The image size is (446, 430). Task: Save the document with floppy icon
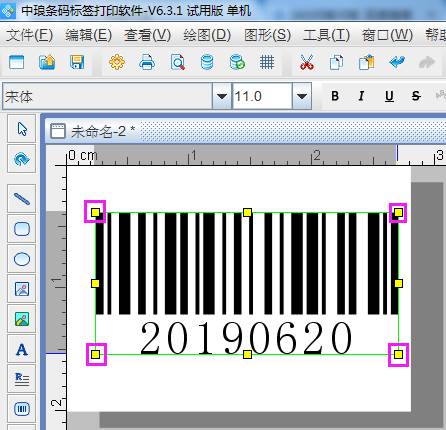click(77, 62)
